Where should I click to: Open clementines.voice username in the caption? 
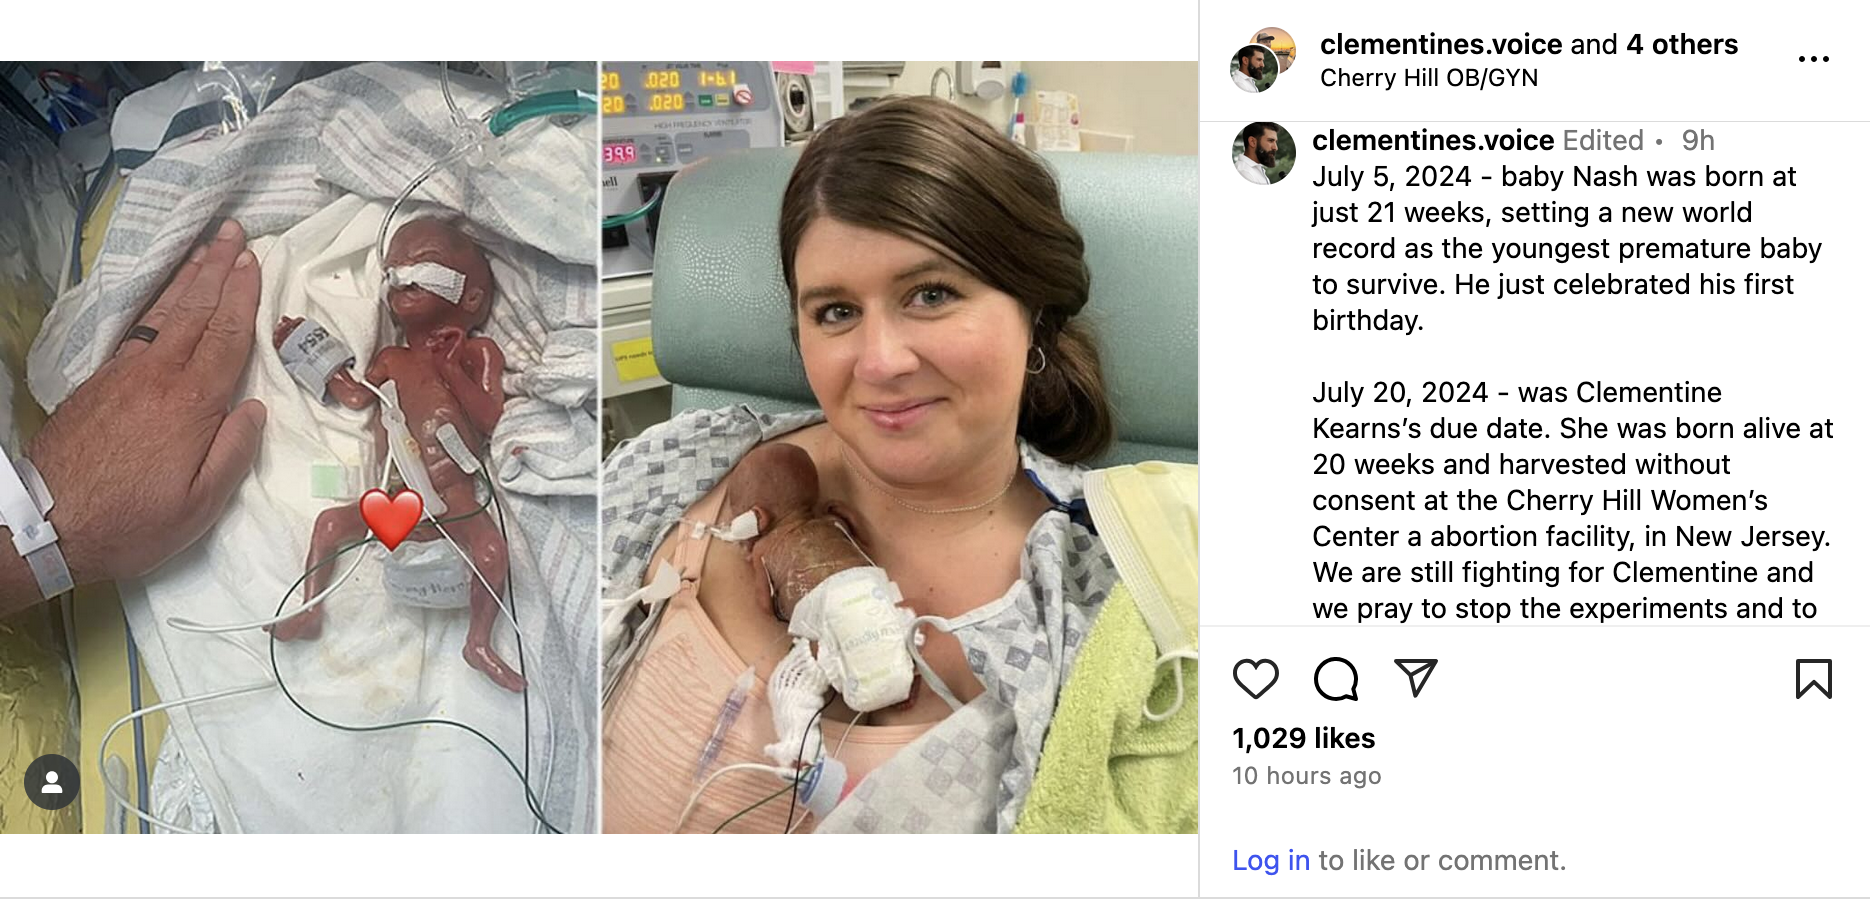point(1433,140)
